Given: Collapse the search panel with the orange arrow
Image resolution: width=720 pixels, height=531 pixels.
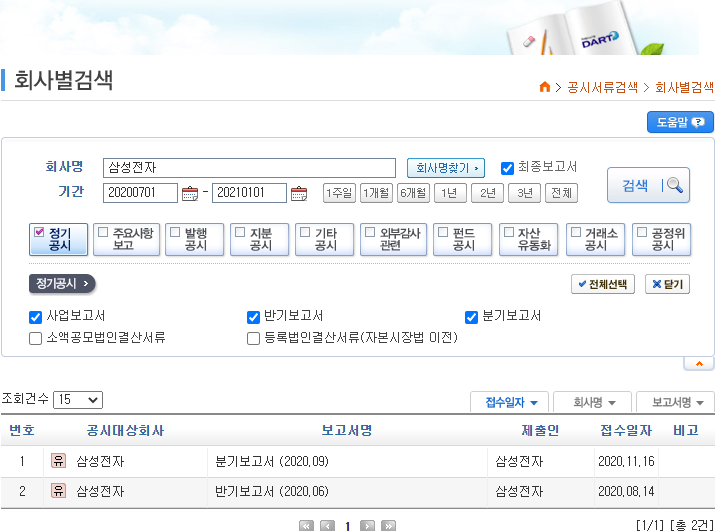Looking at the screenshot, I should coord(699,363).
